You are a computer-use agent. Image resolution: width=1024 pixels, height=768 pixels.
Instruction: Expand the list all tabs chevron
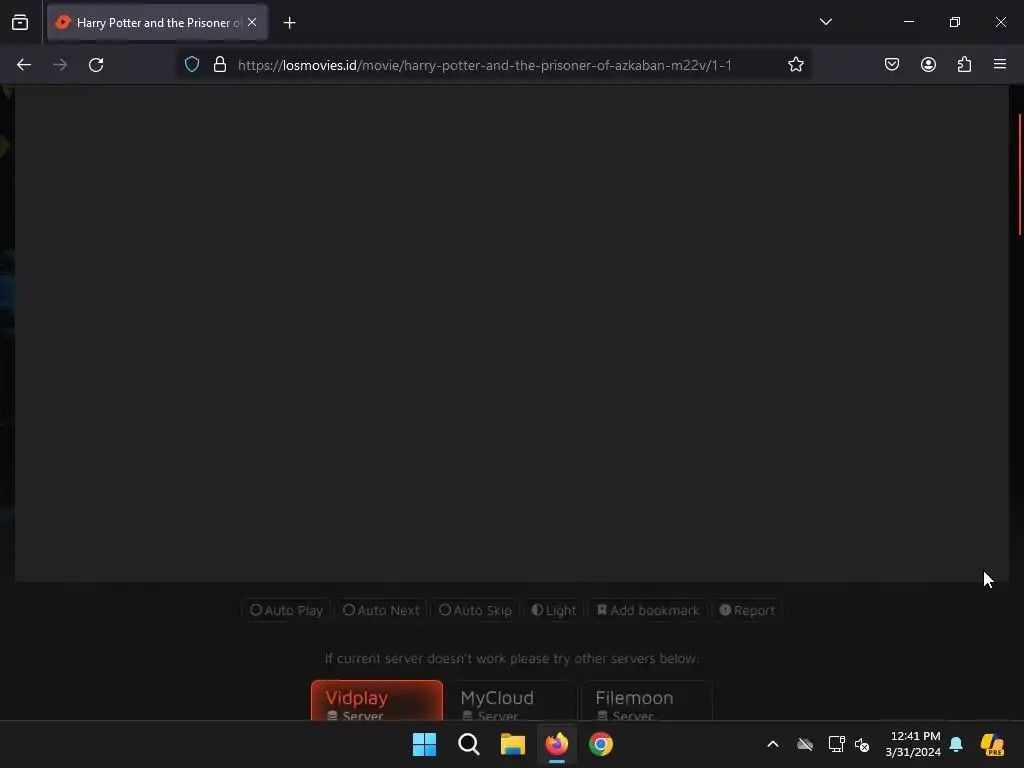click(x=825, y=22)
